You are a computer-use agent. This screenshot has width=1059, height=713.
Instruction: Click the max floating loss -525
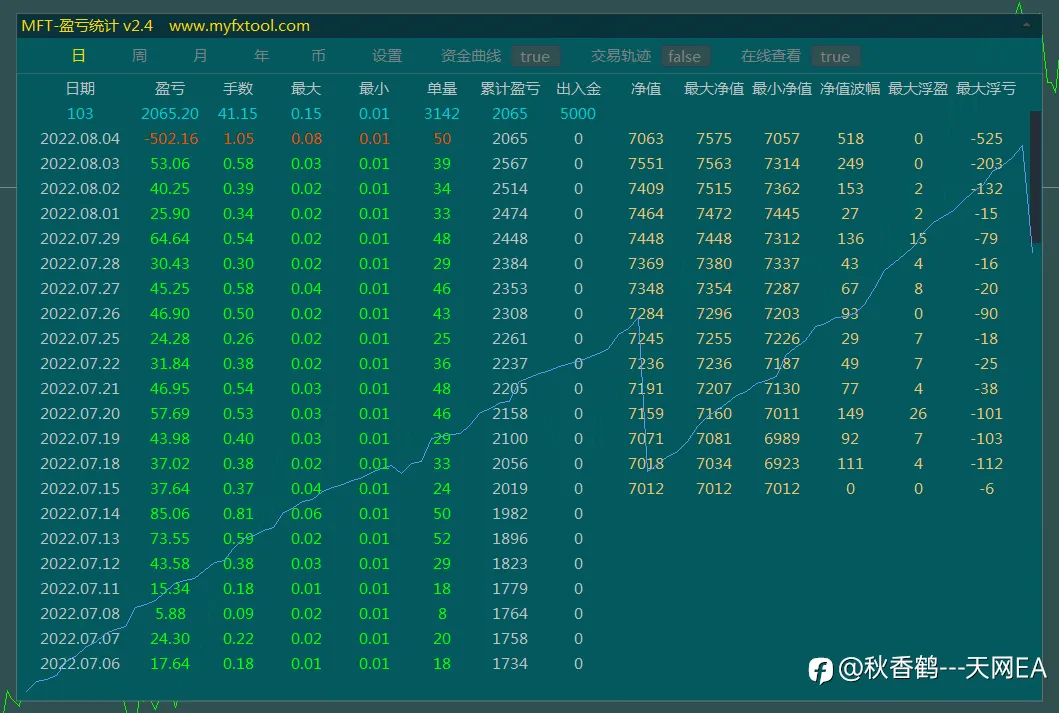coord(986,138)
